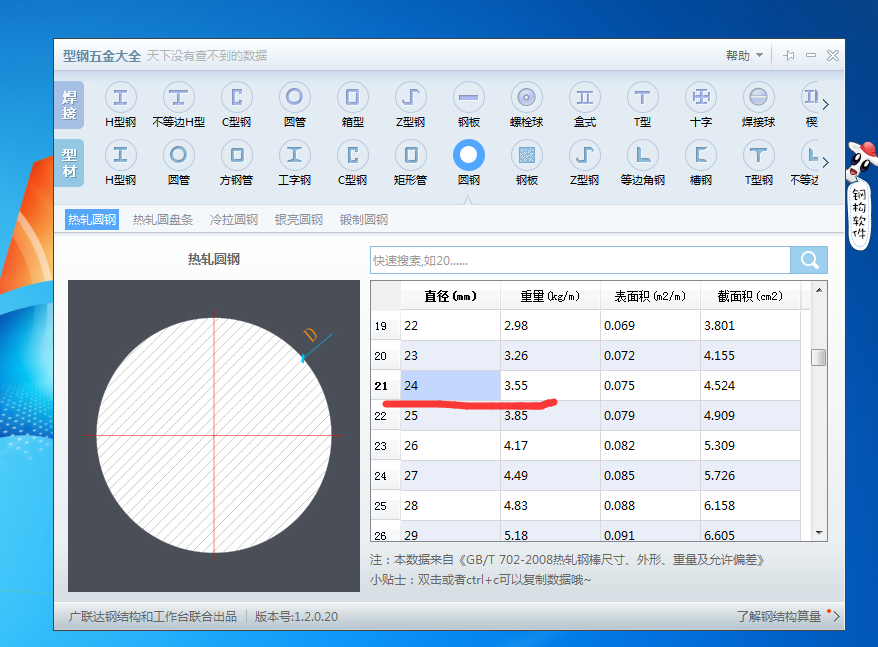Screen dimensions: 878x647
Task: Open the 帮助 dropdown menu
Action: [x=744, y=55]
